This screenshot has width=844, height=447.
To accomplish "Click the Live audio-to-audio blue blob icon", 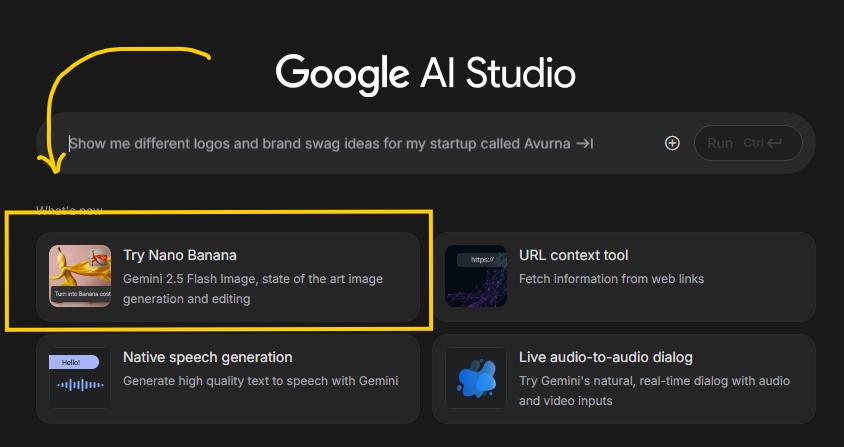I will pyautogui.click(x=476, y=378).
